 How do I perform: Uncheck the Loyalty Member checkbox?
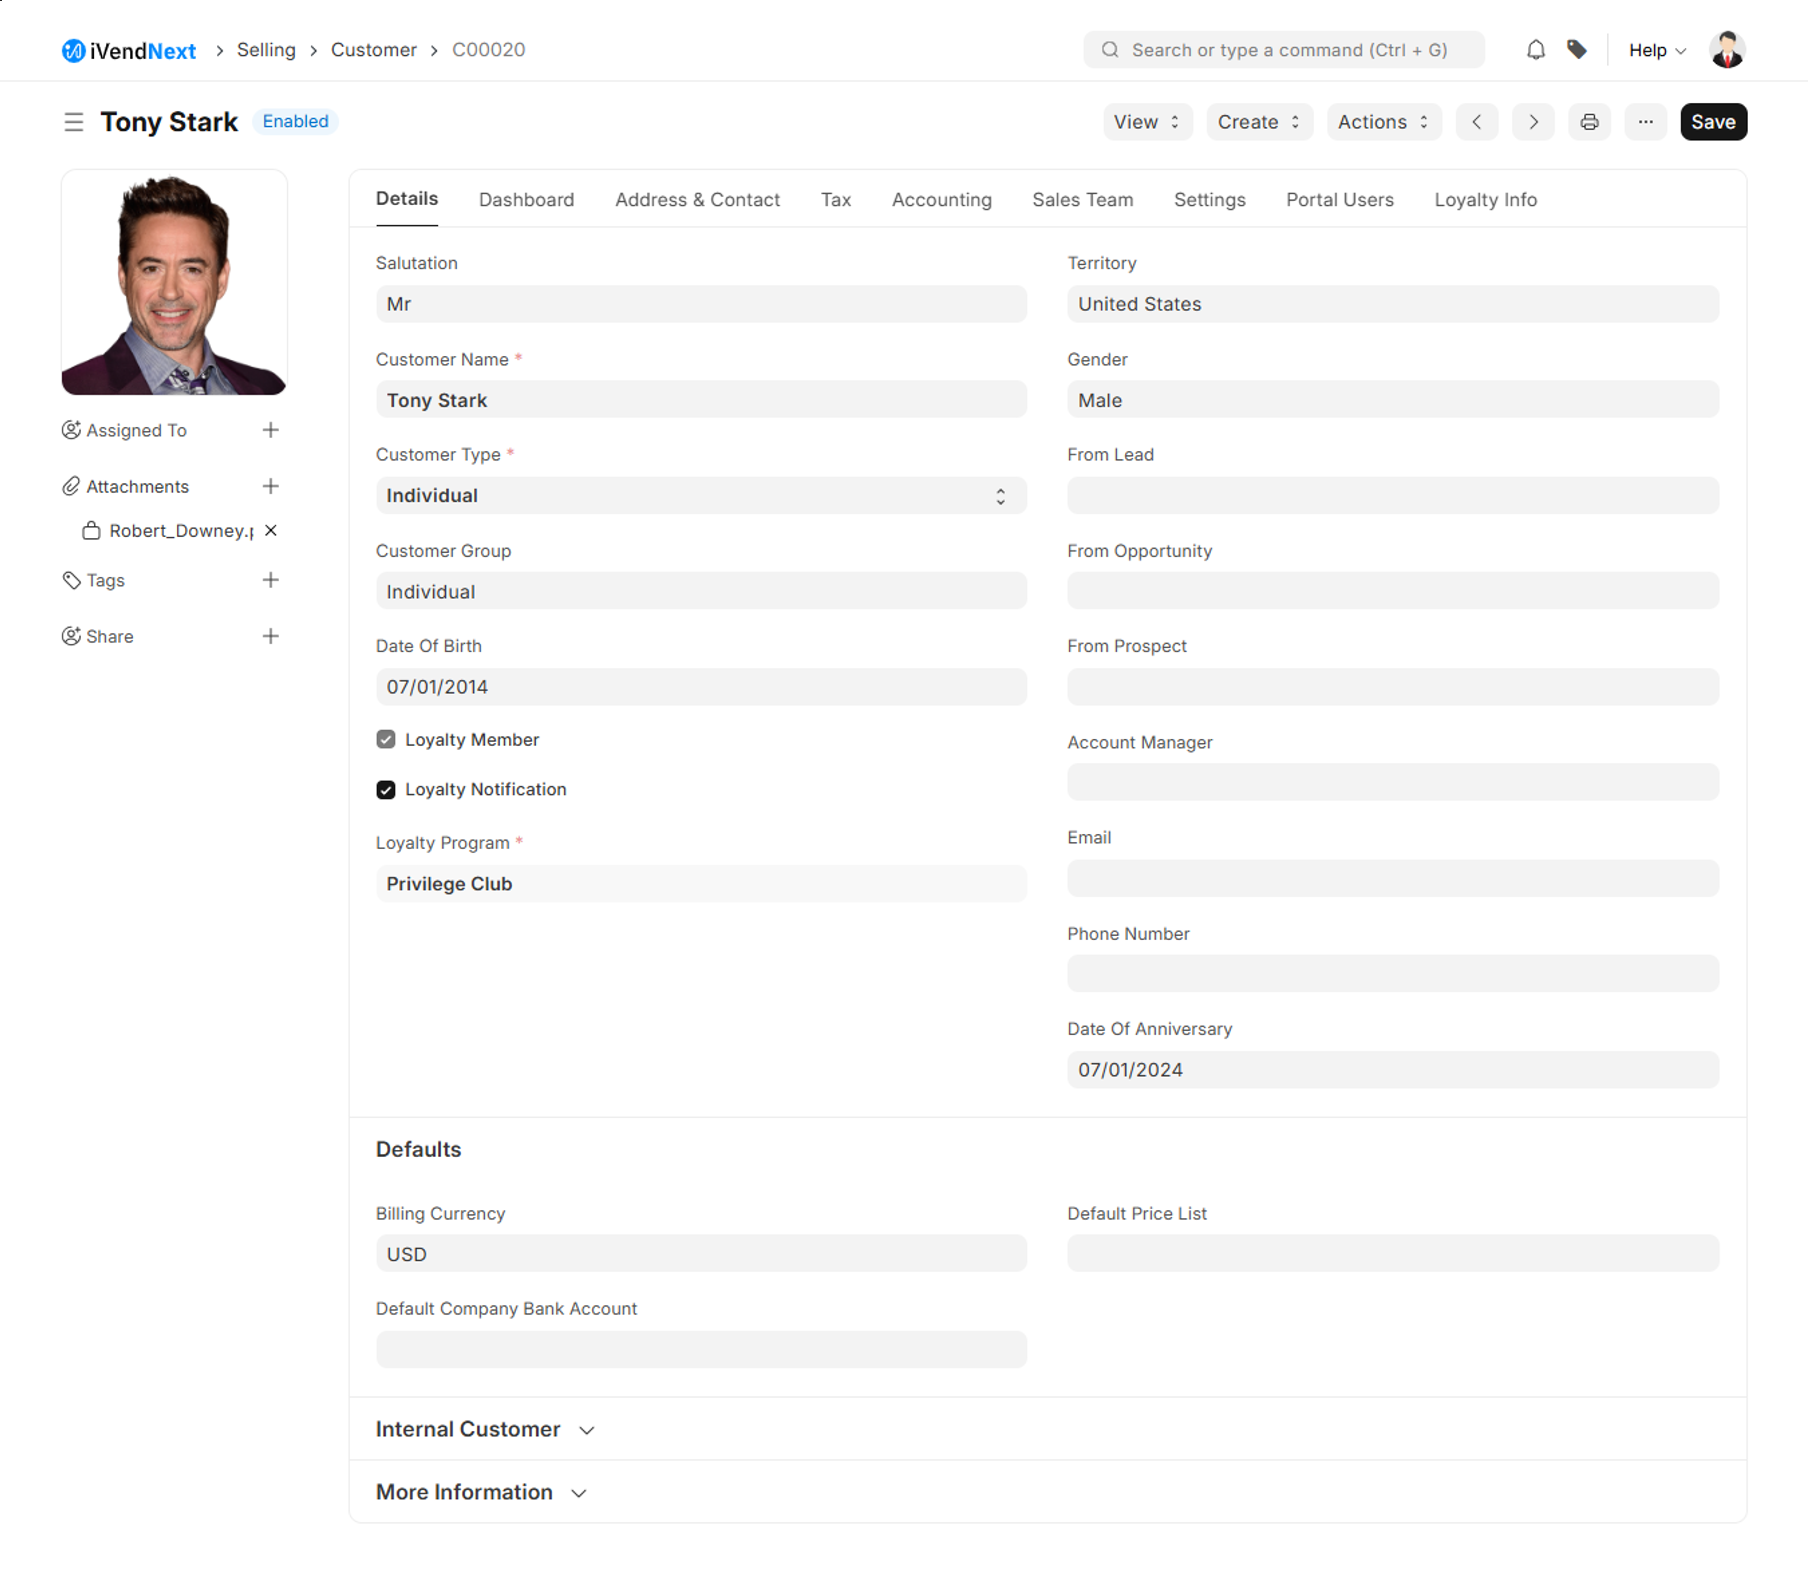coord(386,739)
